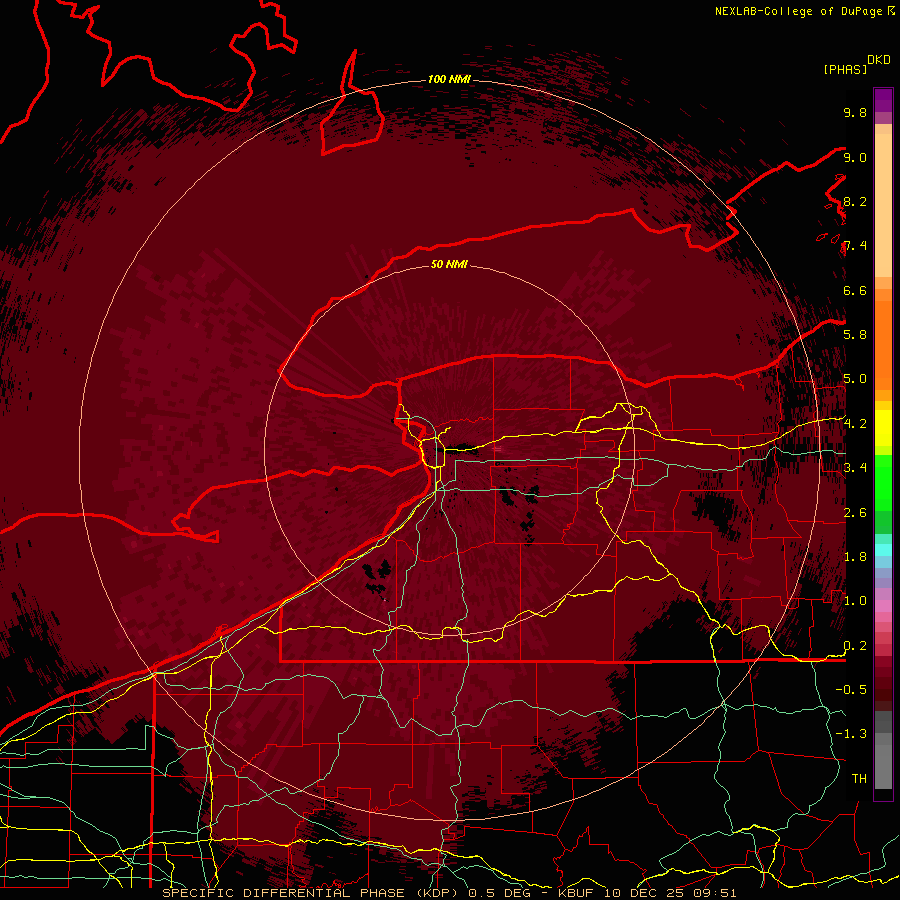Pick the yellow segment of the color bar
This screenshot has height=900, width=900.
pos(883,428)
